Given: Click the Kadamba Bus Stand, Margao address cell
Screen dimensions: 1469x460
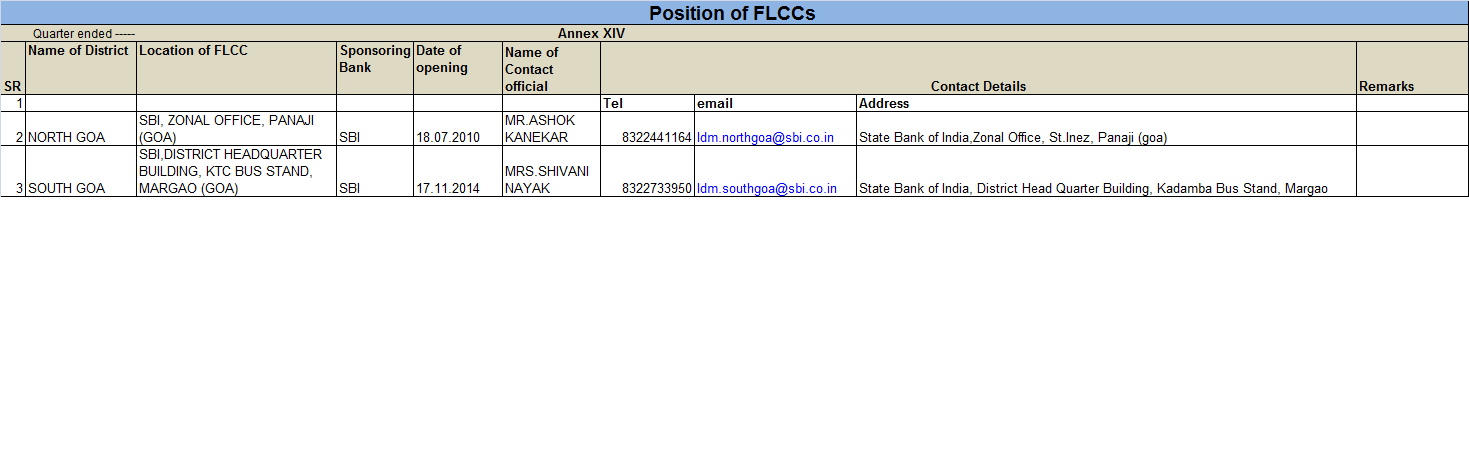Looking at the screenshot, I should tap(1093, 188).
